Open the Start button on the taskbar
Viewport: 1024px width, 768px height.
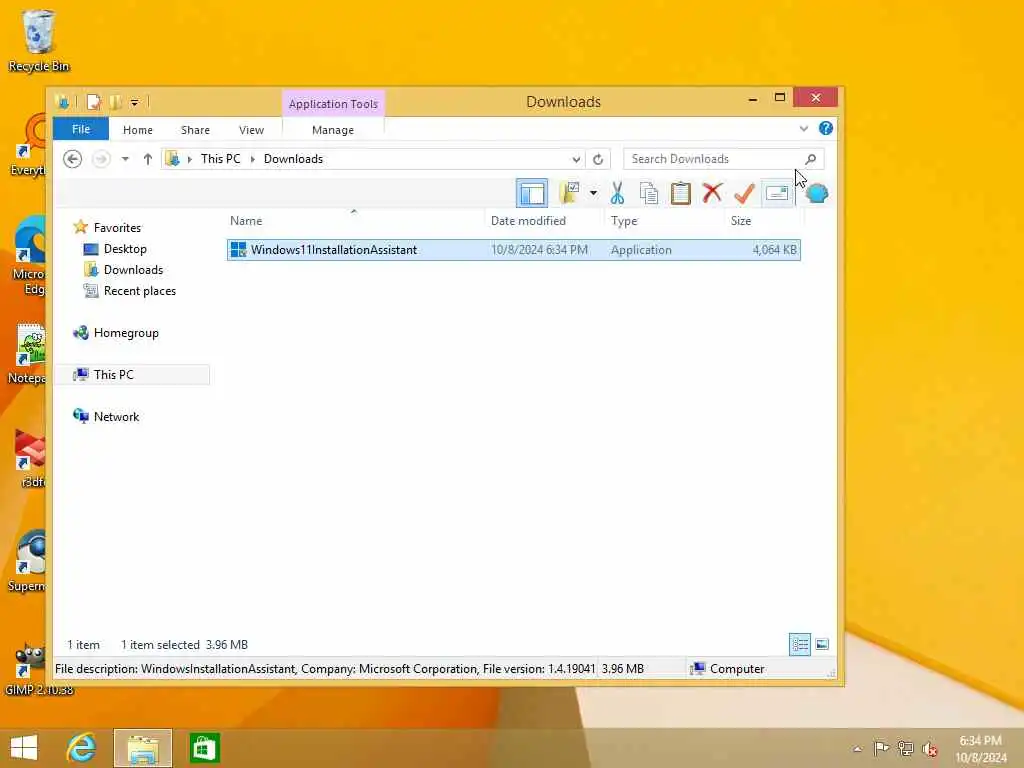24,748
